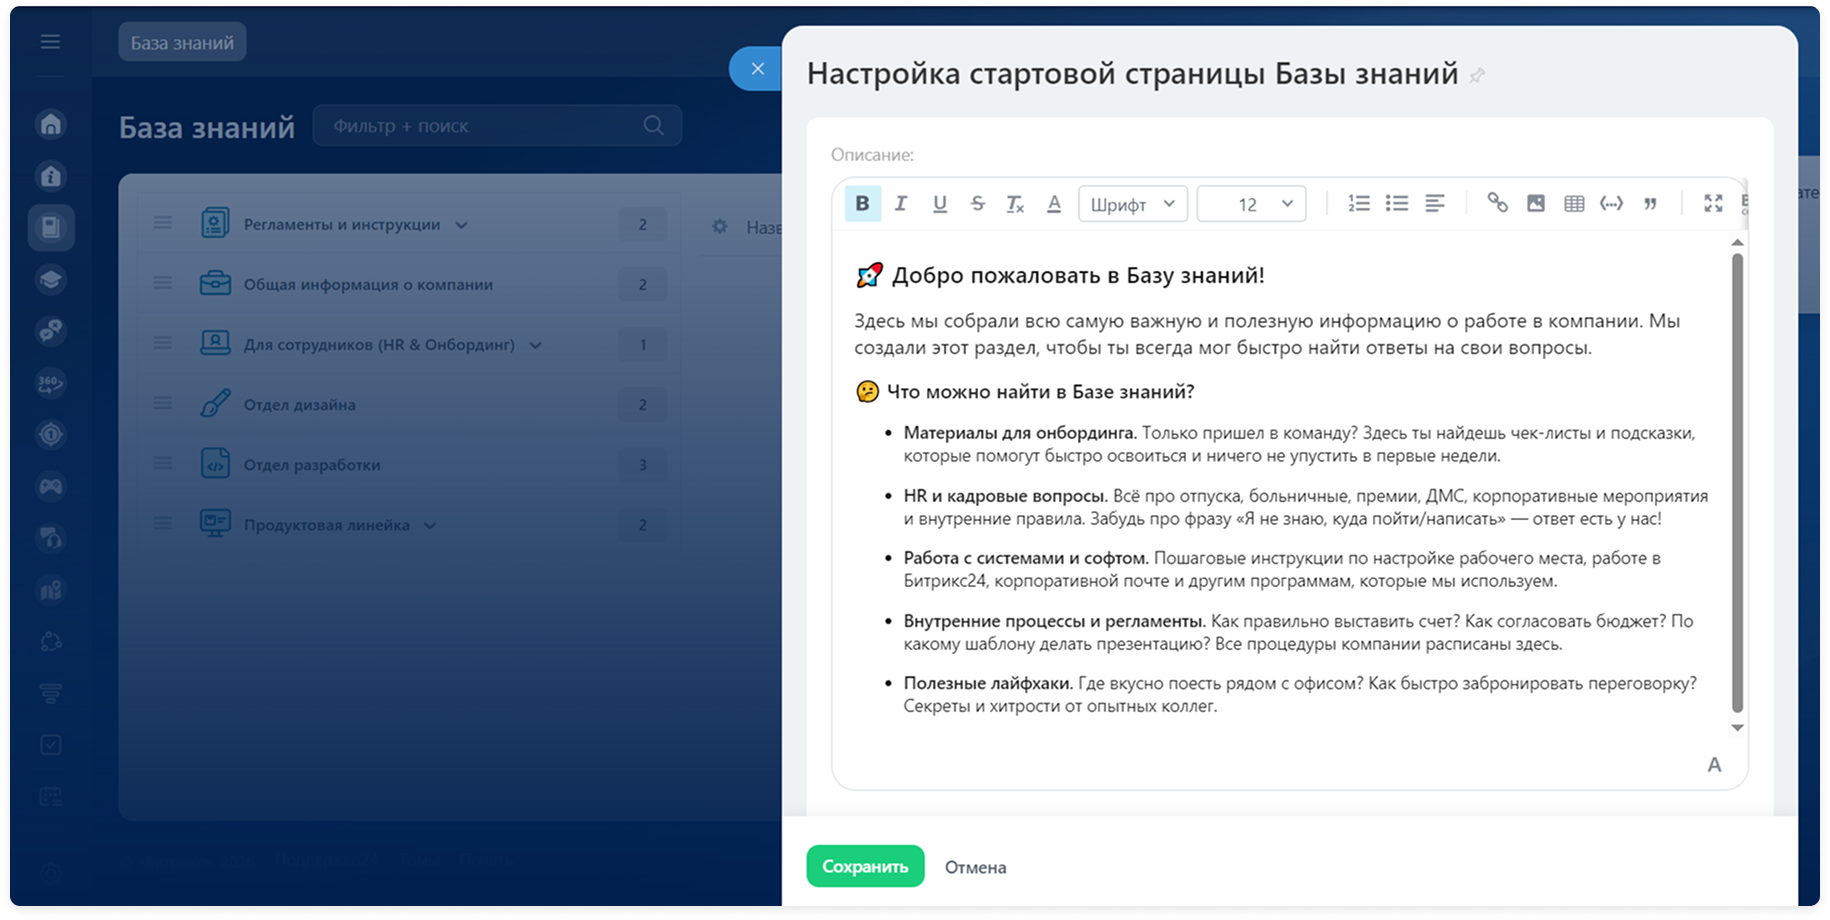
Task: Open the font size 12 dropdown
Action: (x=1251, y=204)
